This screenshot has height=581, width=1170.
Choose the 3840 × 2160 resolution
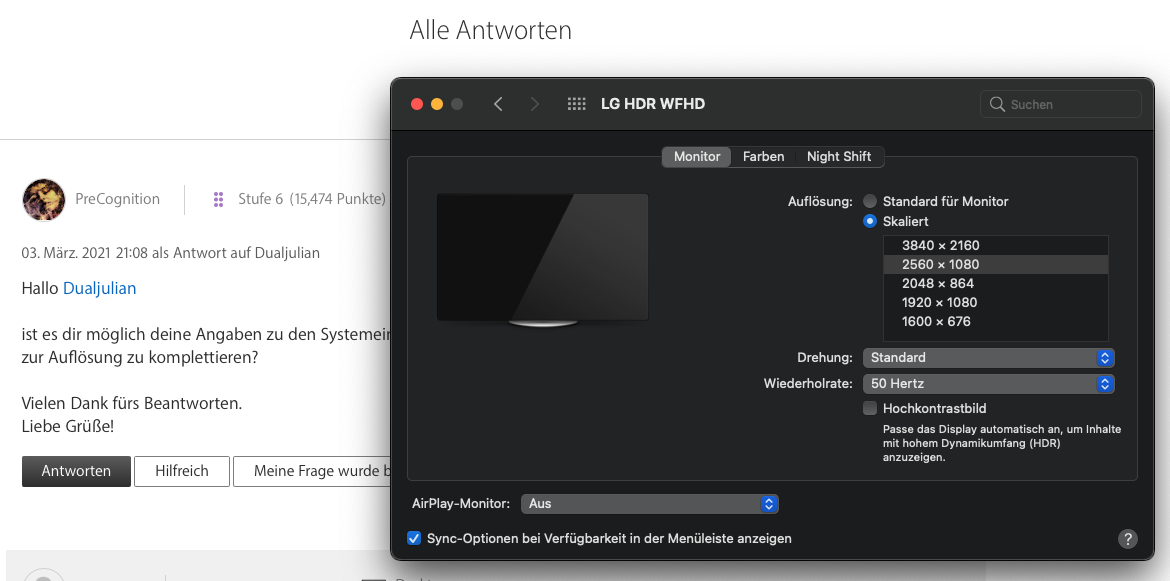995,245
